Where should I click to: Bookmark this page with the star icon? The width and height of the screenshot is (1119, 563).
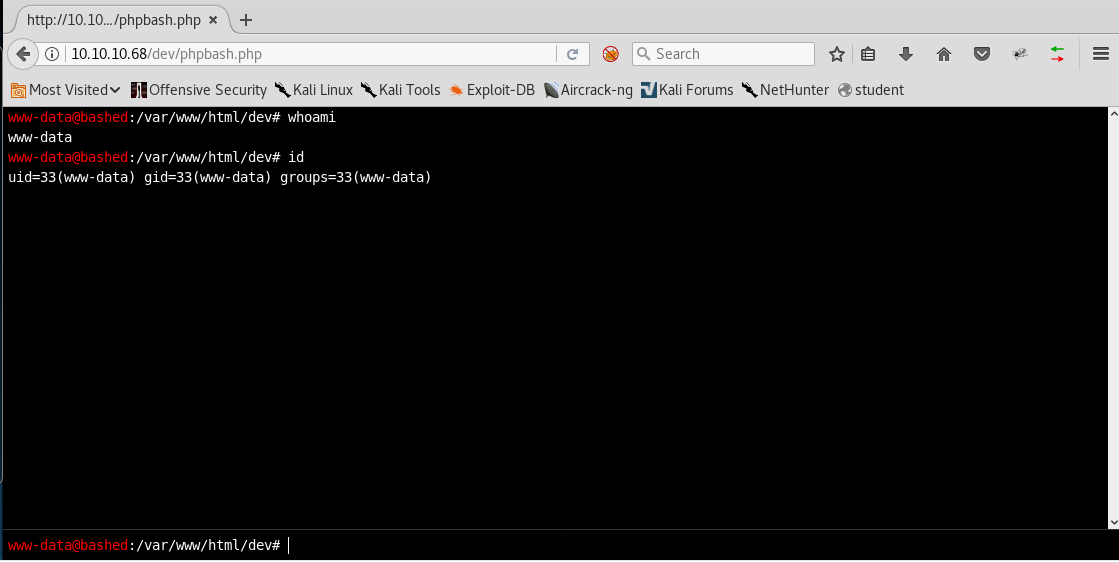[x=837, y=54]
